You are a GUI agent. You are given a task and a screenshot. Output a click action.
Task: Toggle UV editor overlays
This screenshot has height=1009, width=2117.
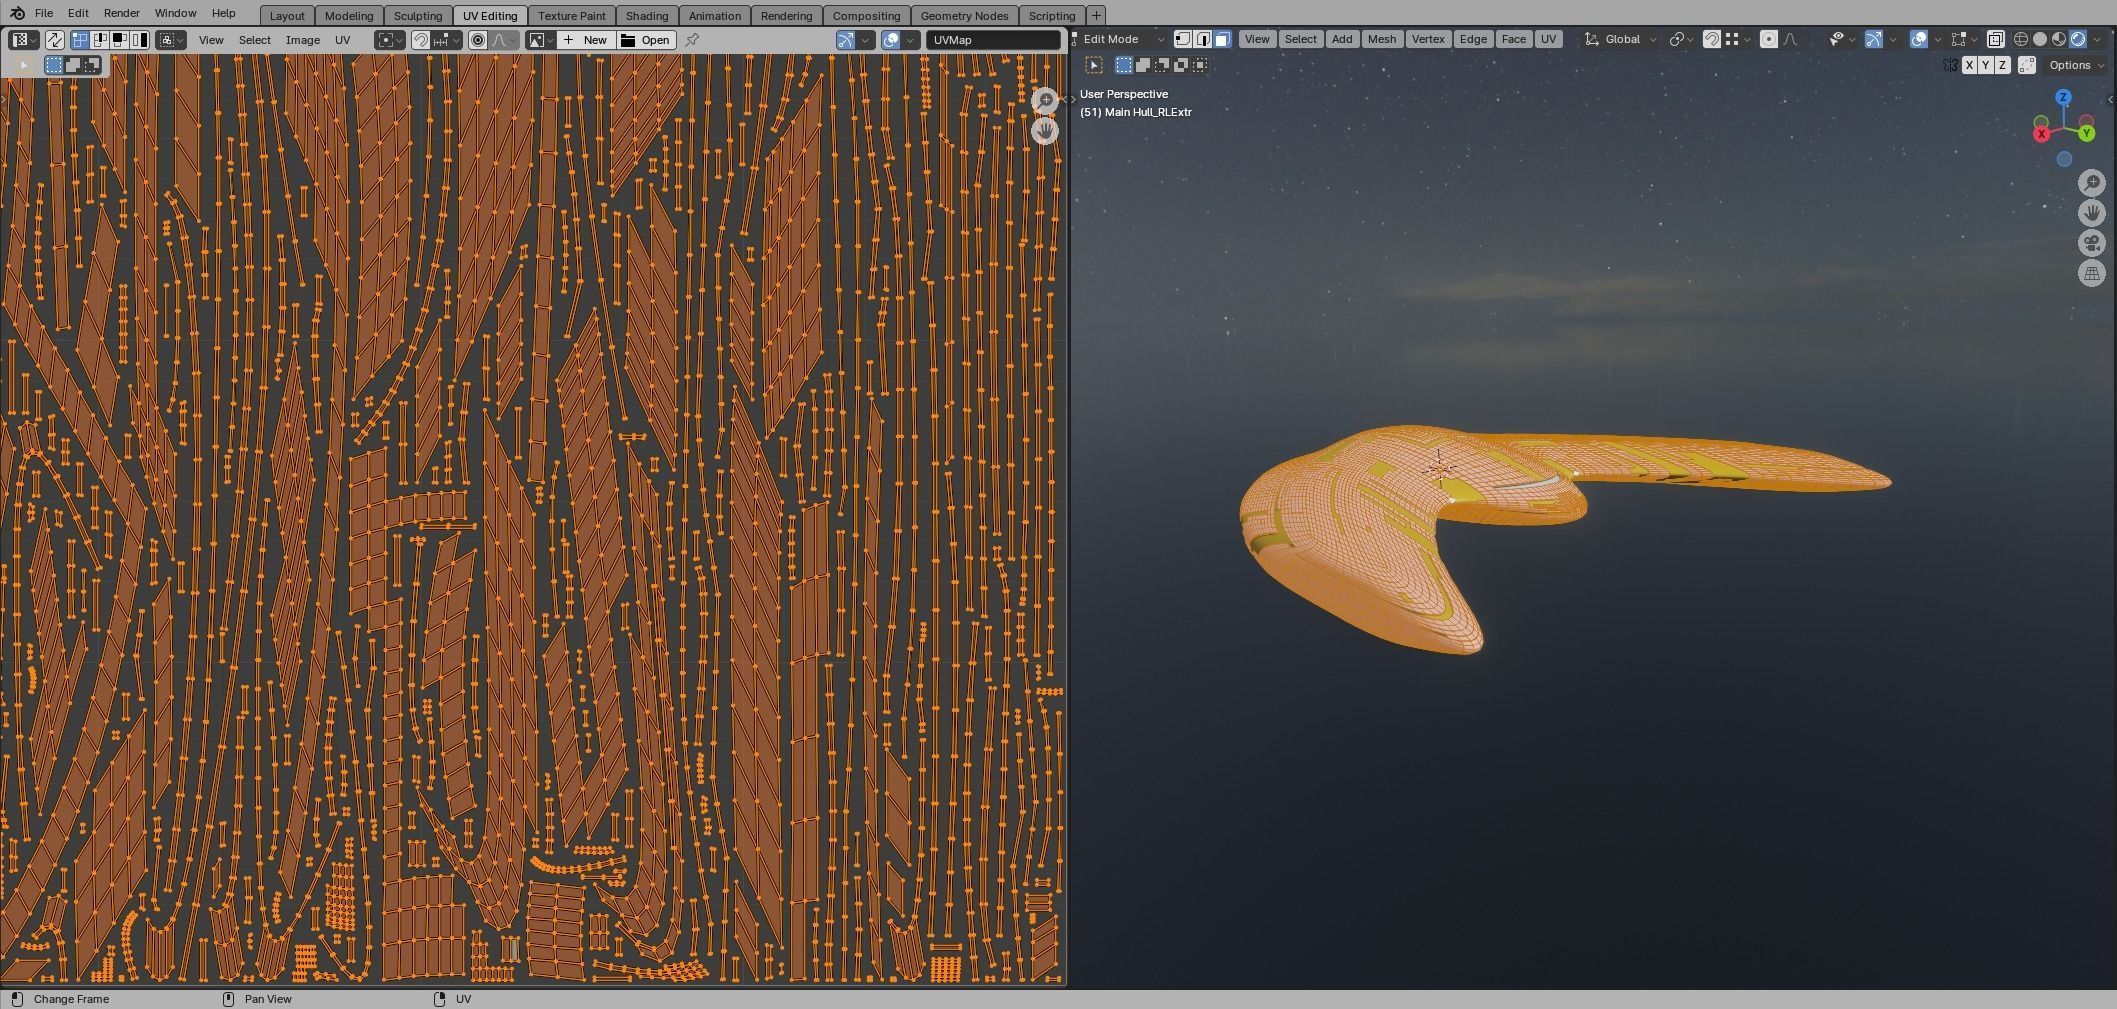coord(891,40)
